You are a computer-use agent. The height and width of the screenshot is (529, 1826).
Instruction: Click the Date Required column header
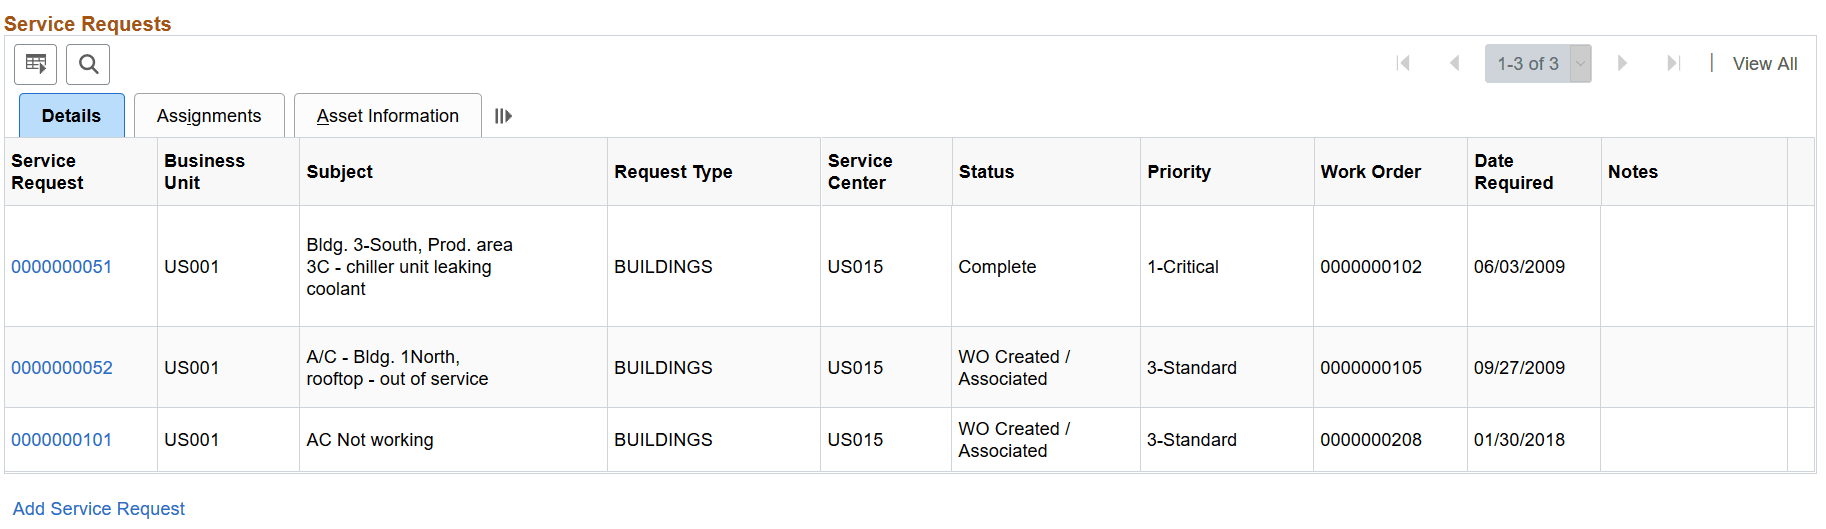[1513, 172]
